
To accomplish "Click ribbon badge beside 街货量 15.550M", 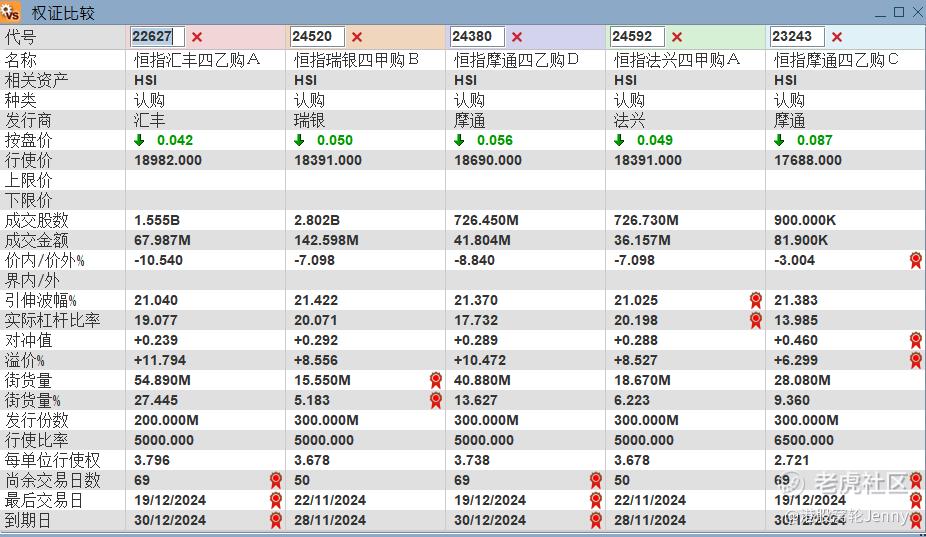I will (x=435, y=380).
